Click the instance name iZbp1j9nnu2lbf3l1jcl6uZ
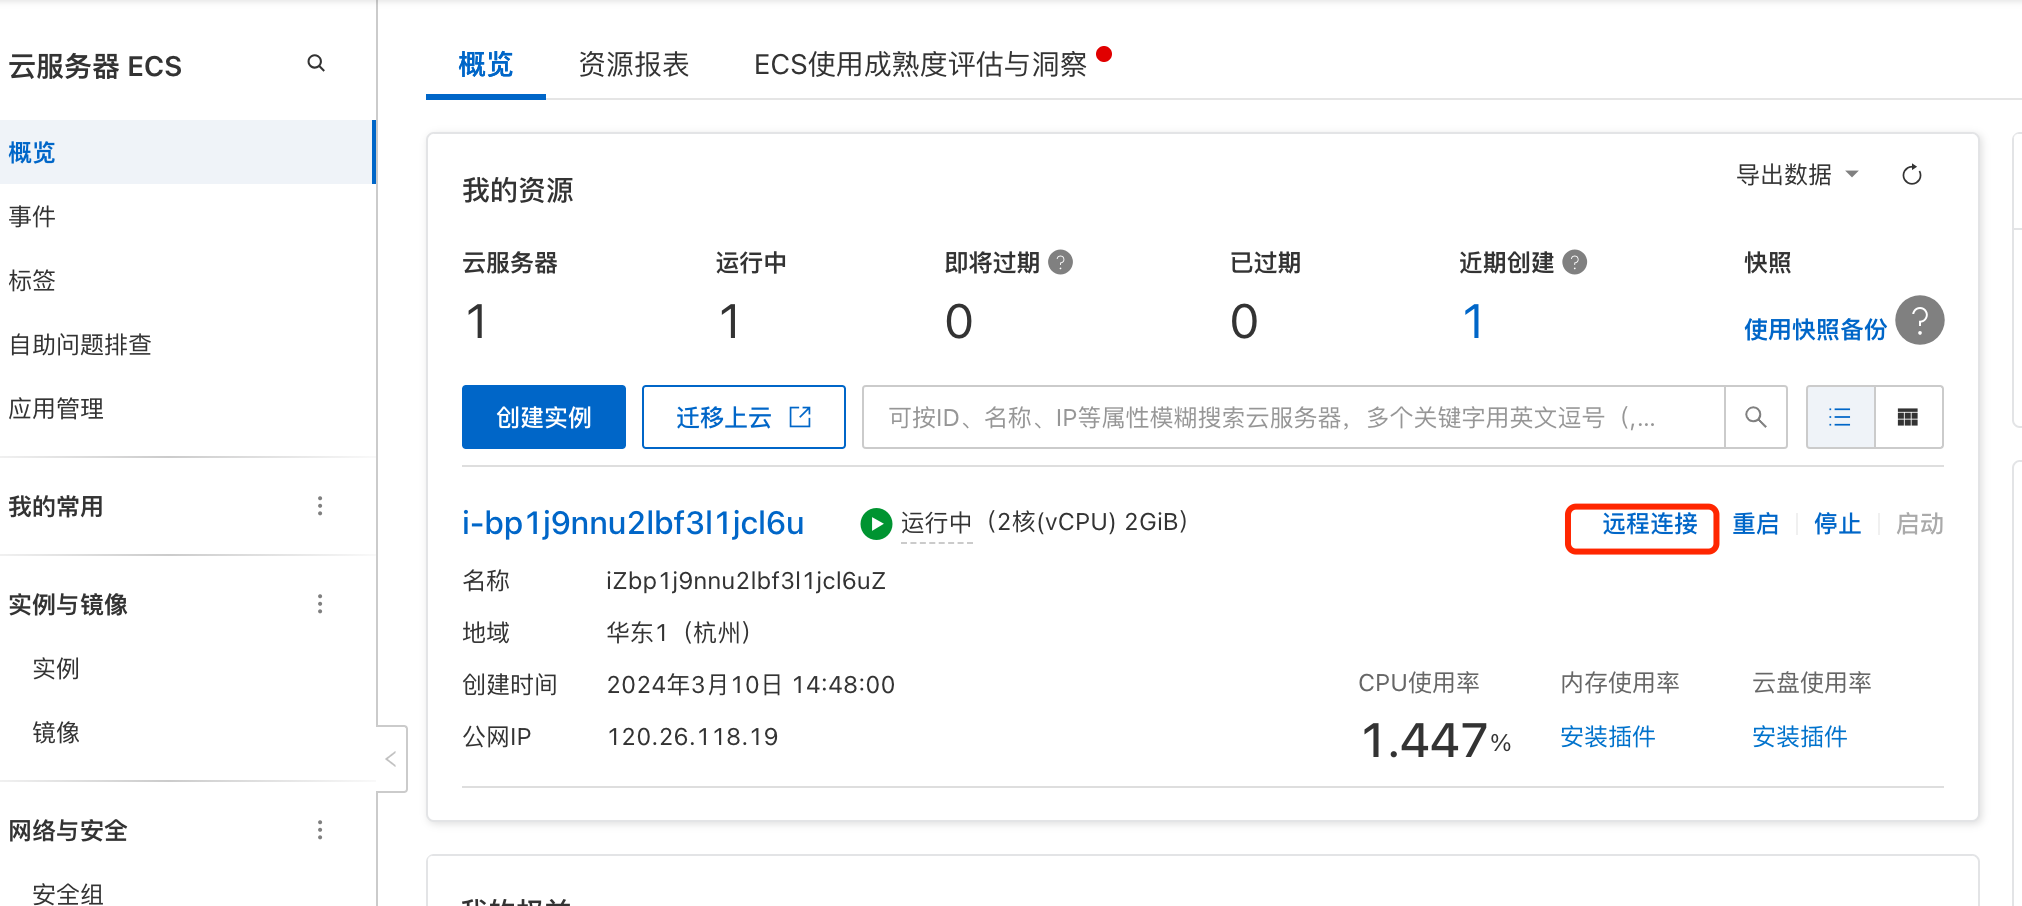Viewport: 2022px width, 906px height. point(746,581)
